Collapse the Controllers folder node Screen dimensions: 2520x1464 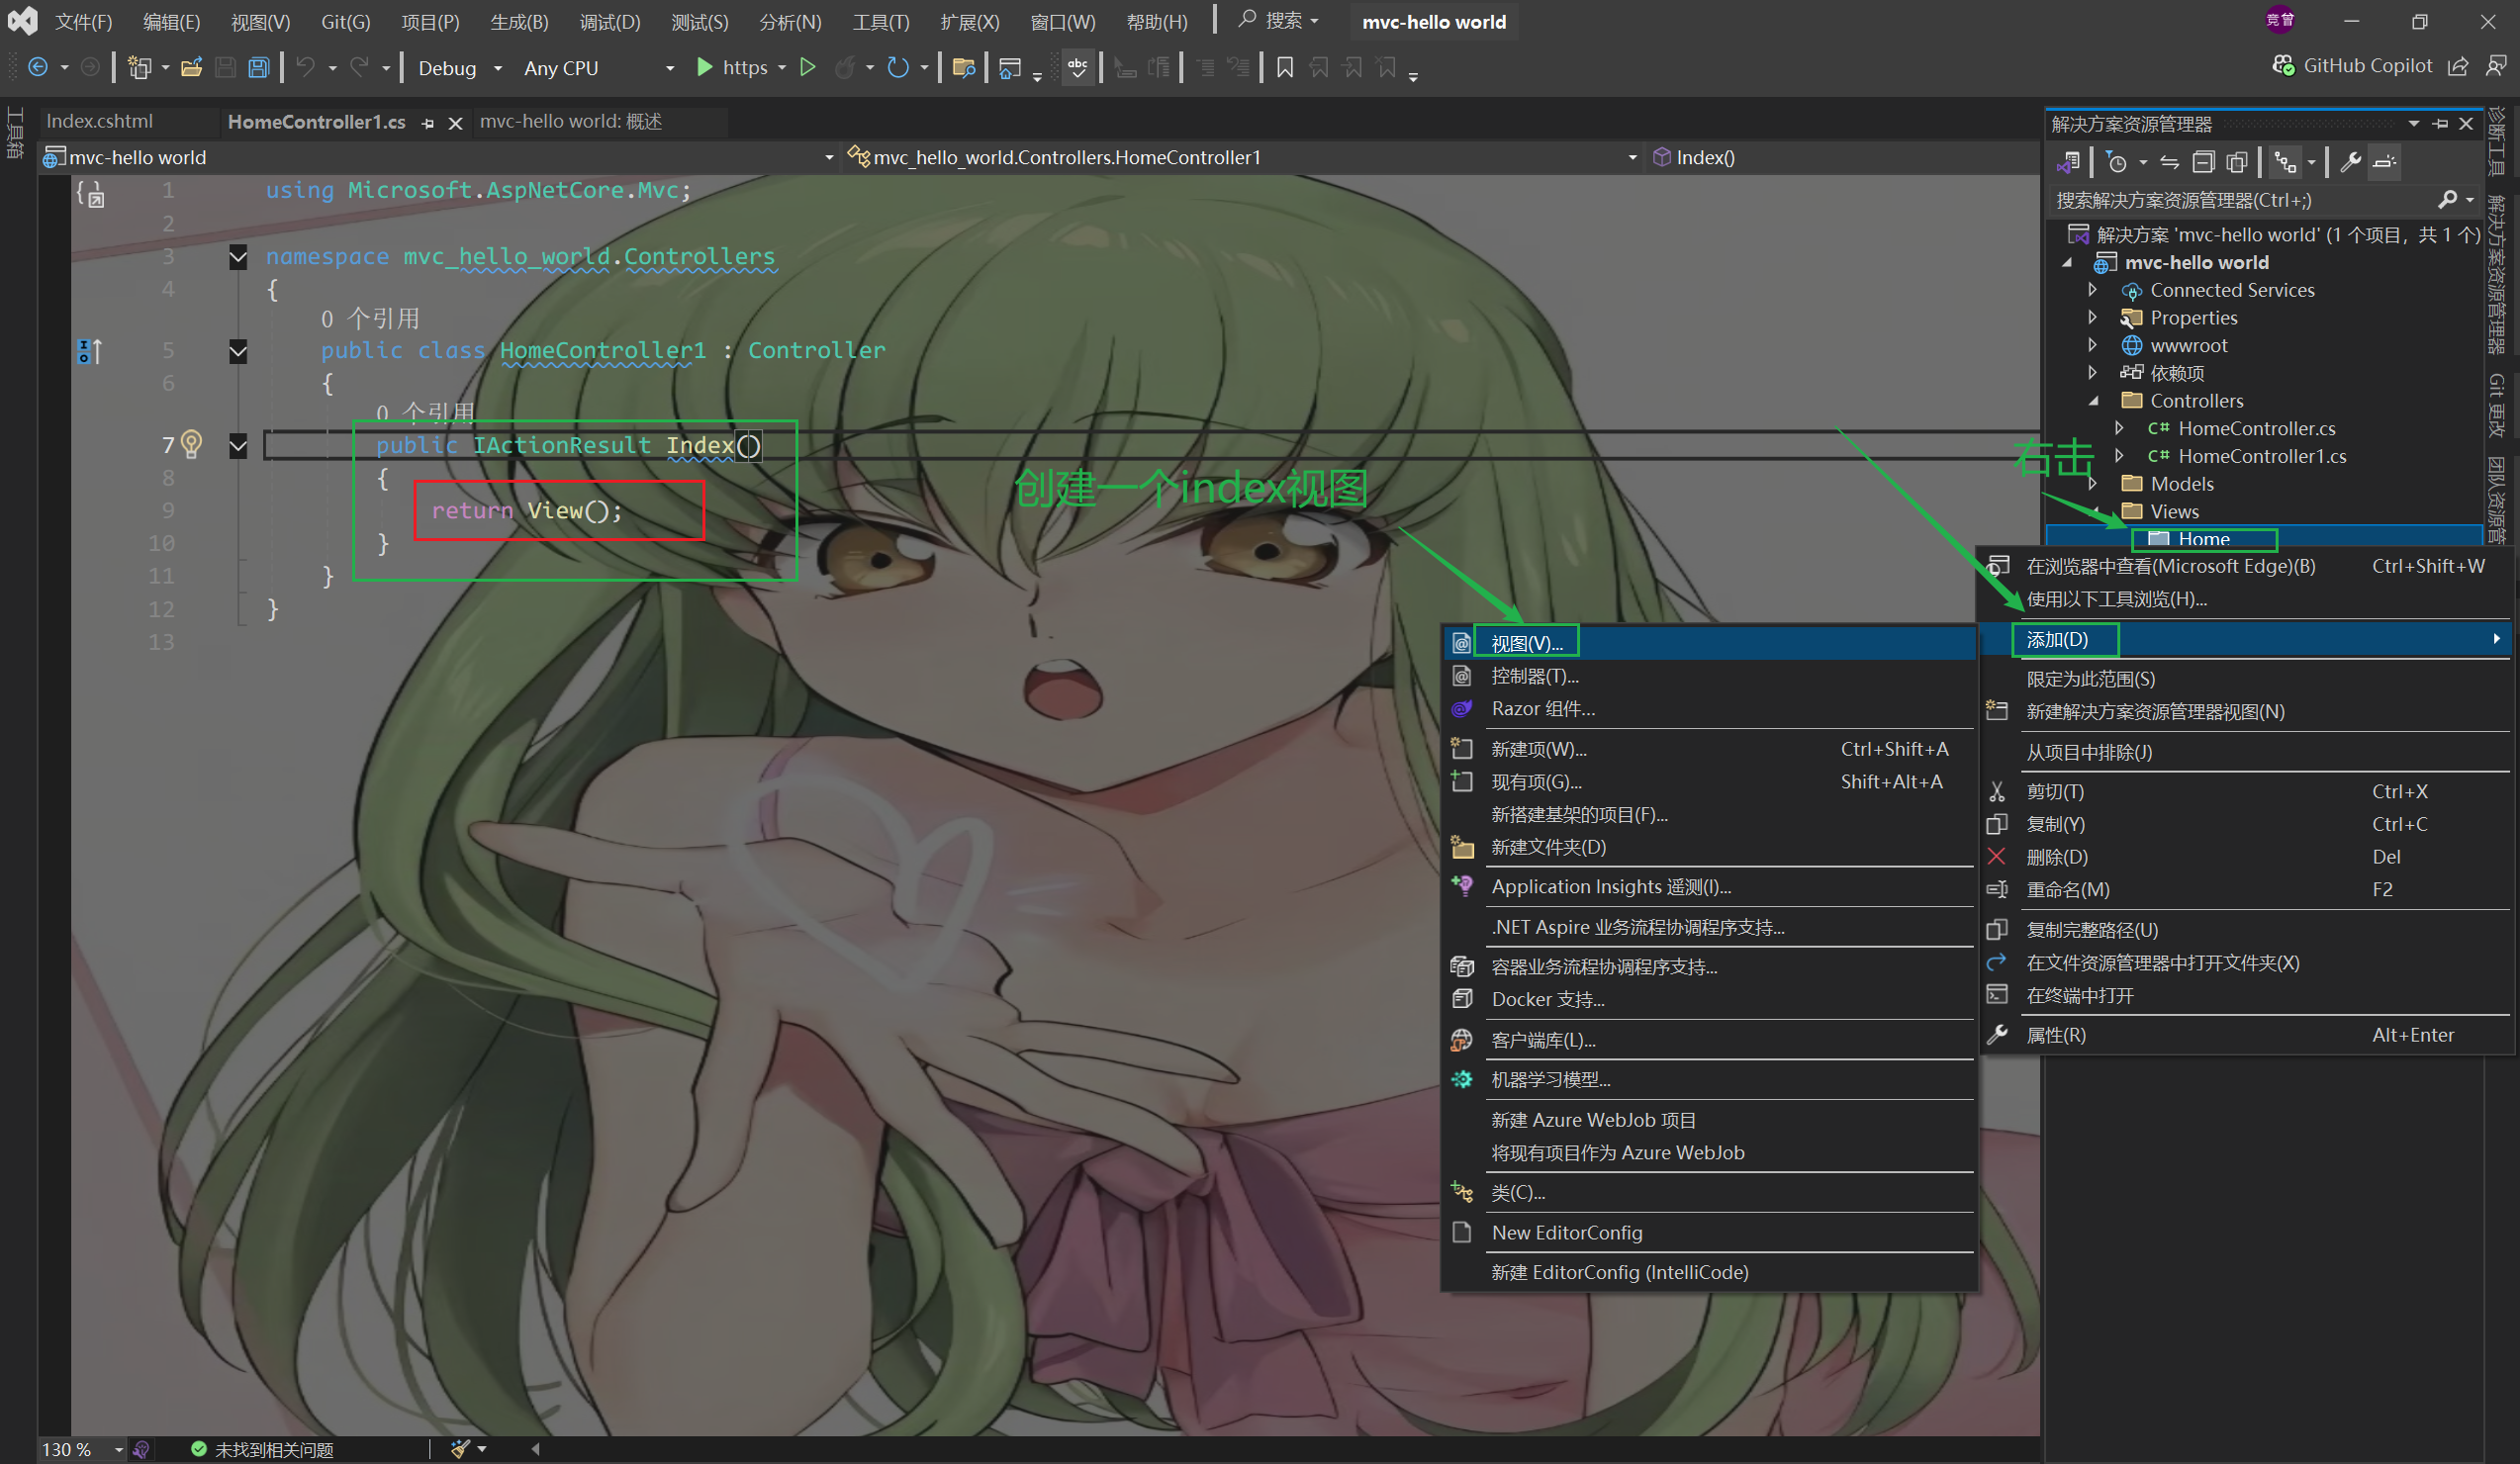coord(2092,401)
